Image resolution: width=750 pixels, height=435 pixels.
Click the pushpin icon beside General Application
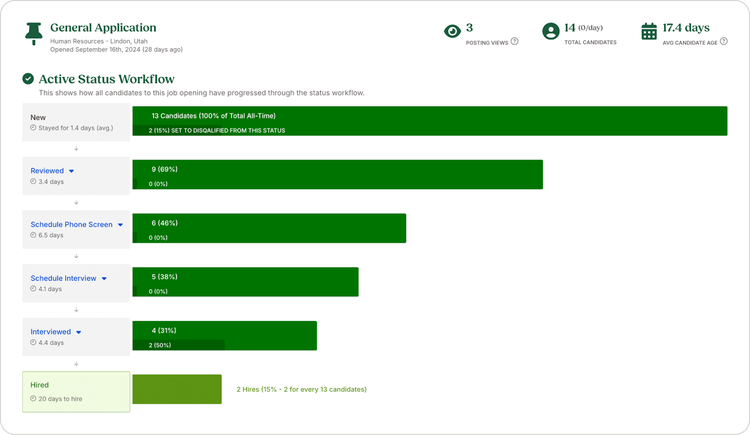tap(33, 33)
